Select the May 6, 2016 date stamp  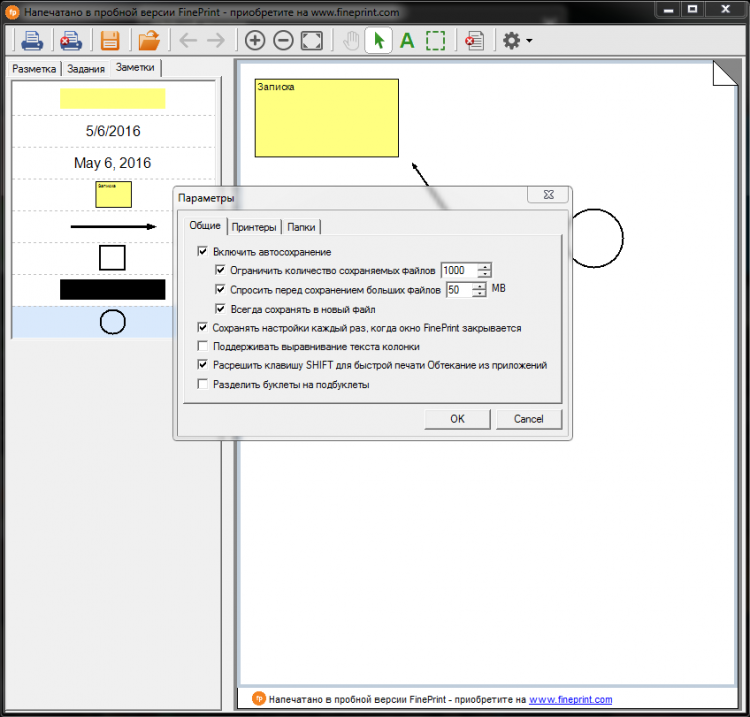[x=112, y=163]
